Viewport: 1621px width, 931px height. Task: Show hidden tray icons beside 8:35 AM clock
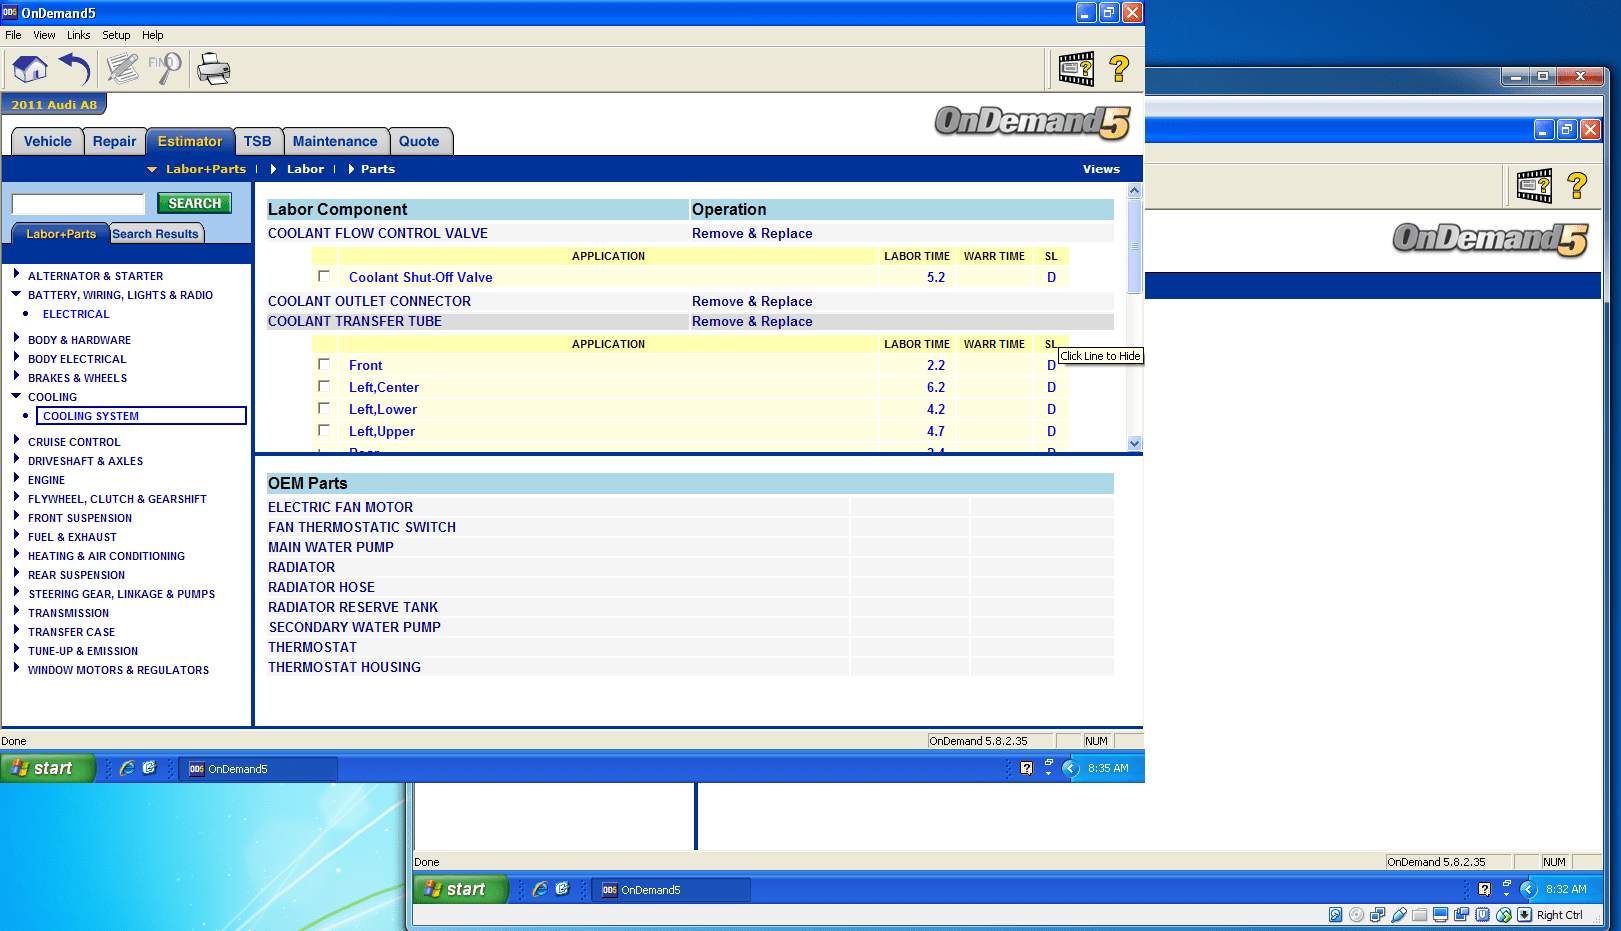pyautogui.click(x=1071, y=768)
